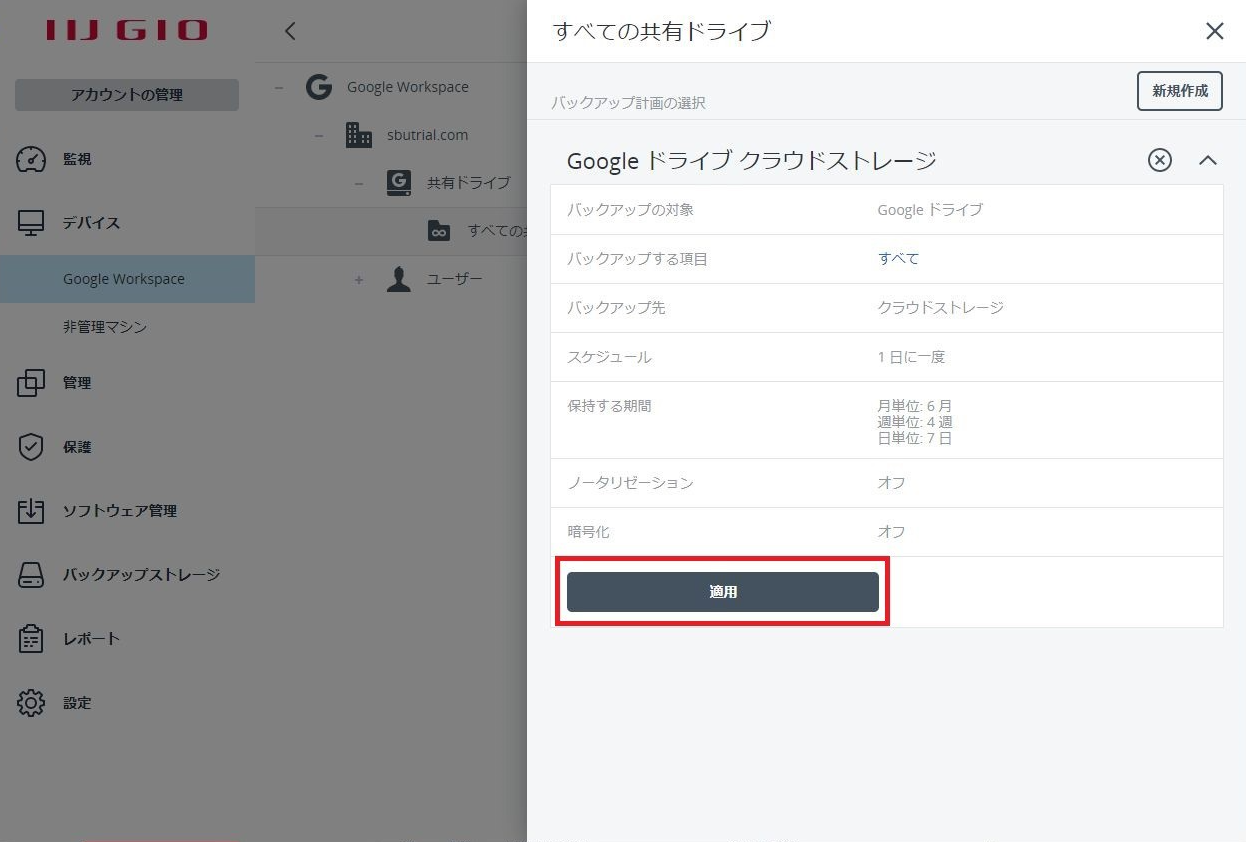Open the バックアップストレージ menu label
Image resolution: width=1246 pixels, height=842 pixels.
tap(142, 575)
